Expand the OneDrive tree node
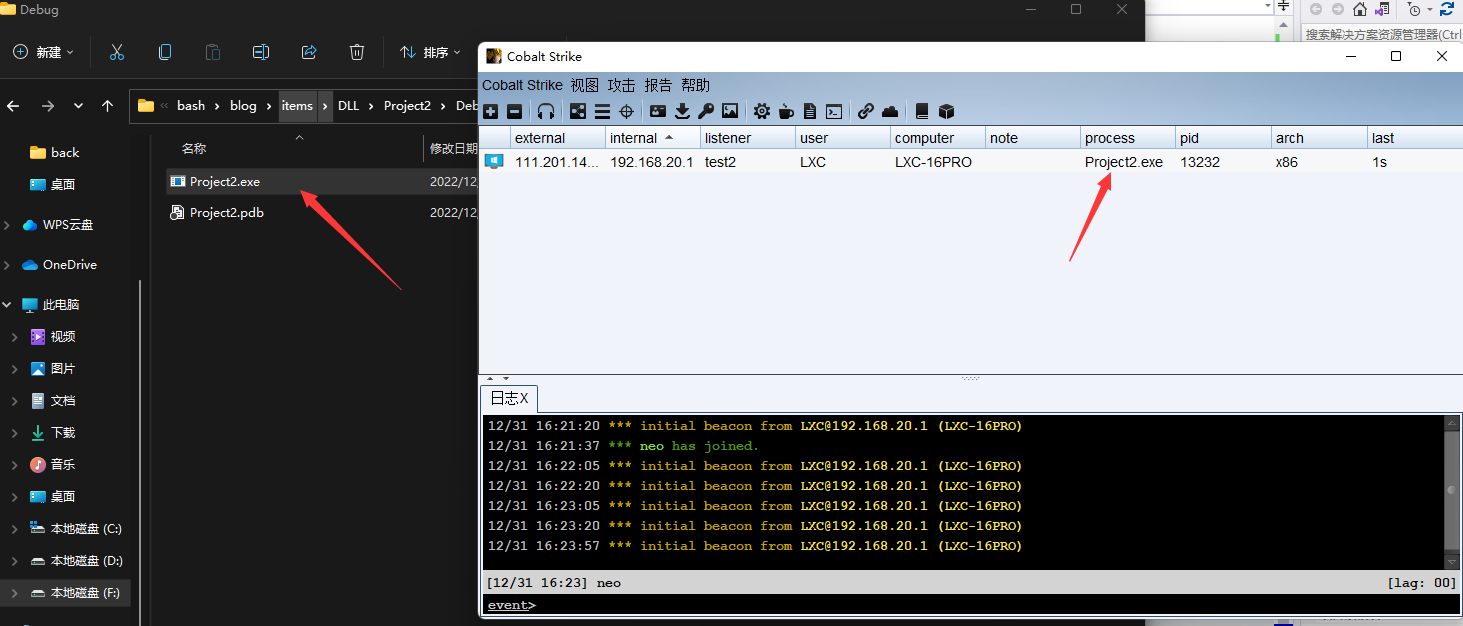The height and width of the screenshot is (626, 1463). [8, 265]
